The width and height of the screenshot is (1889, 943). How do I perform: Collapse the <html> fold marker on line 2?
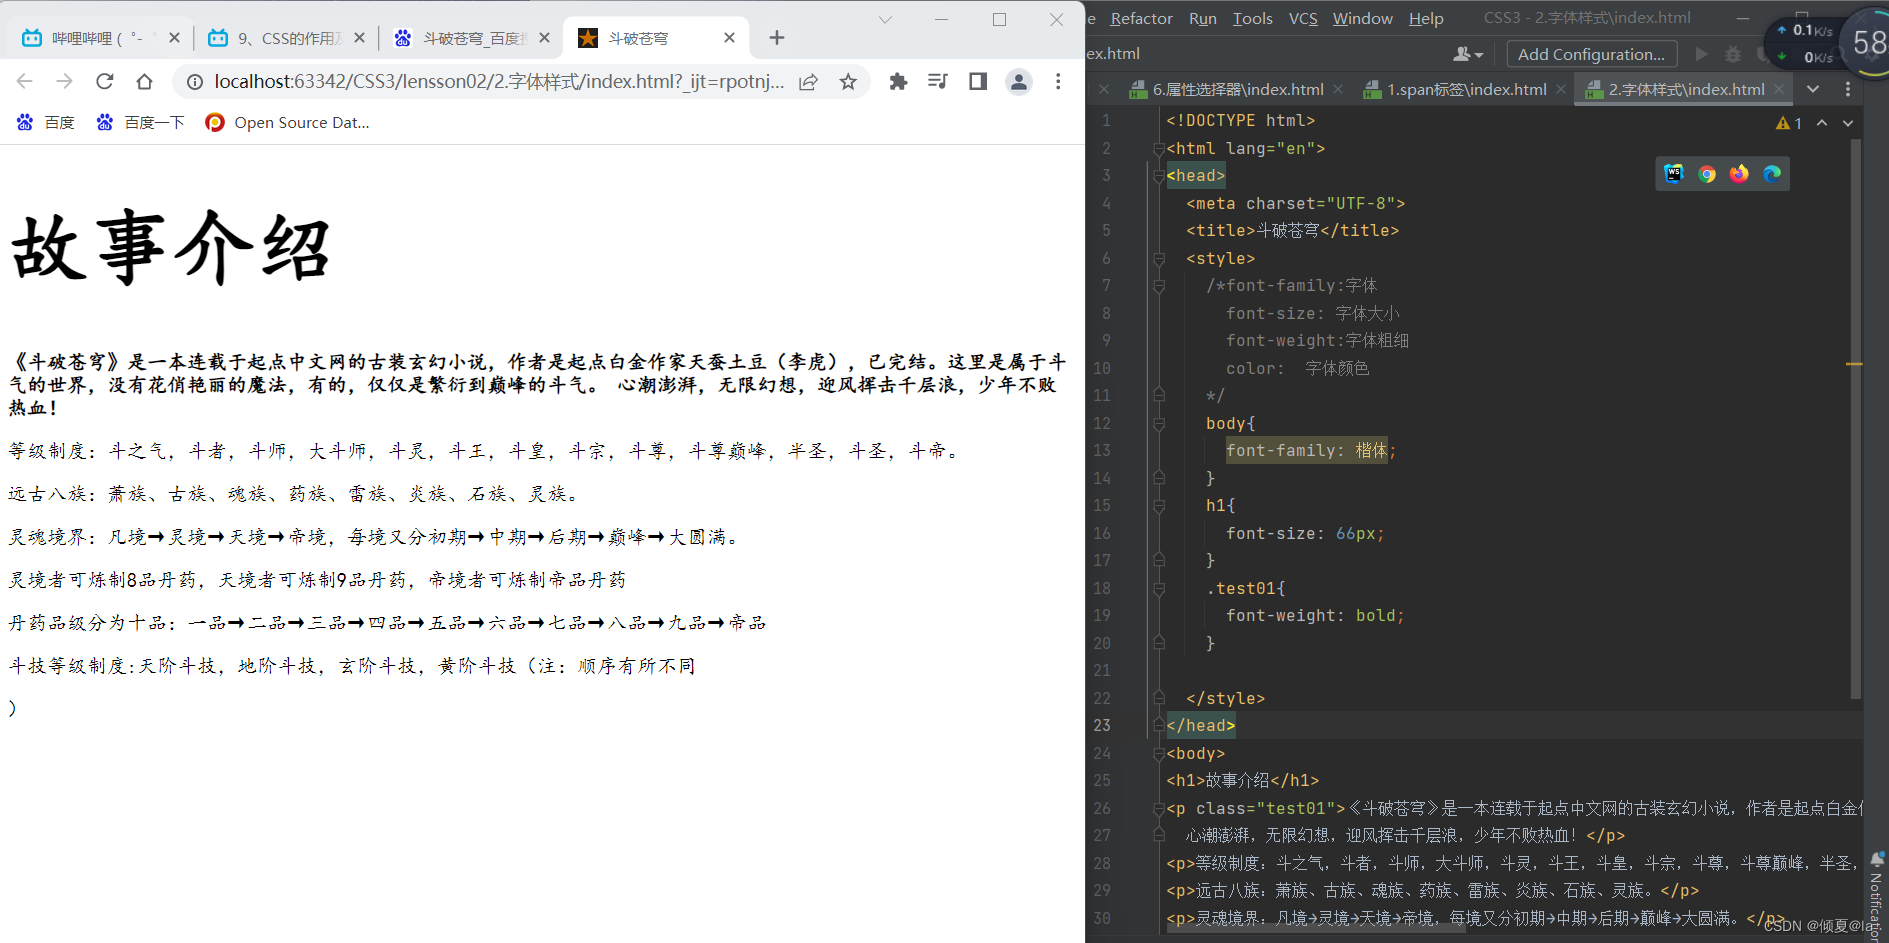pyautogui.click(x=1159, y=149)
